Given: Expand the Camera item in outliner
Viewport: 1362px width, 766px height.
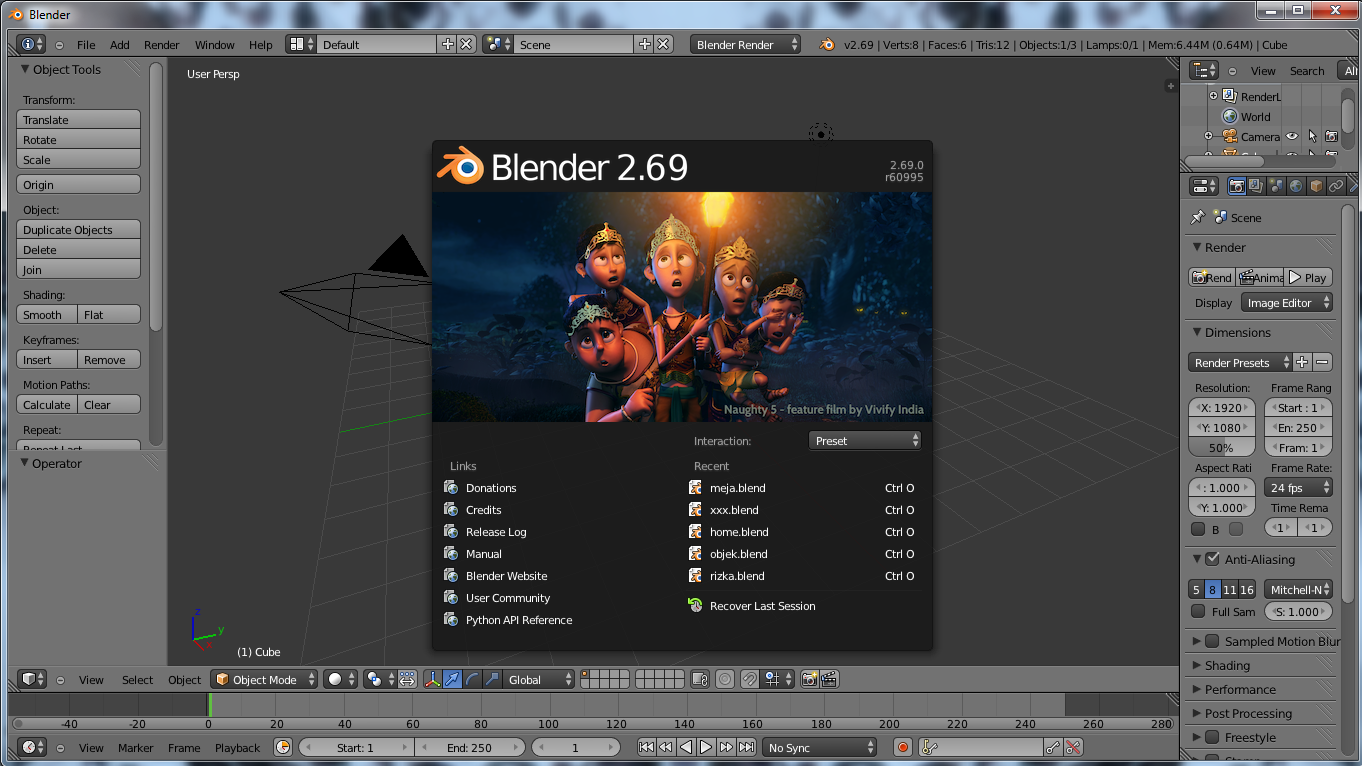Looking at the screenshot, I should coord(1208,136).
